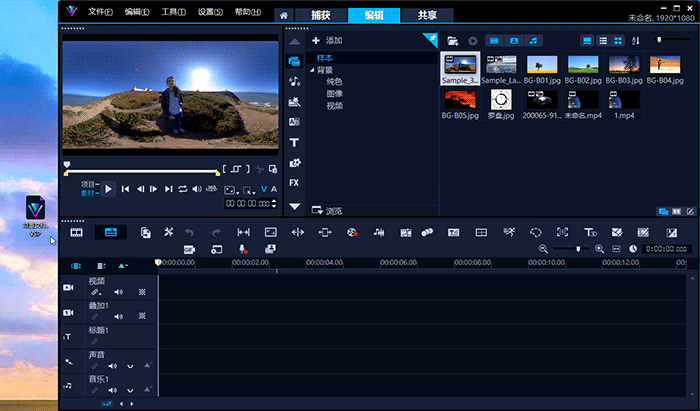Viewport: 700px width, 411px height.
Task: Click the library panel down arrow
Action: tap(294, 207)
